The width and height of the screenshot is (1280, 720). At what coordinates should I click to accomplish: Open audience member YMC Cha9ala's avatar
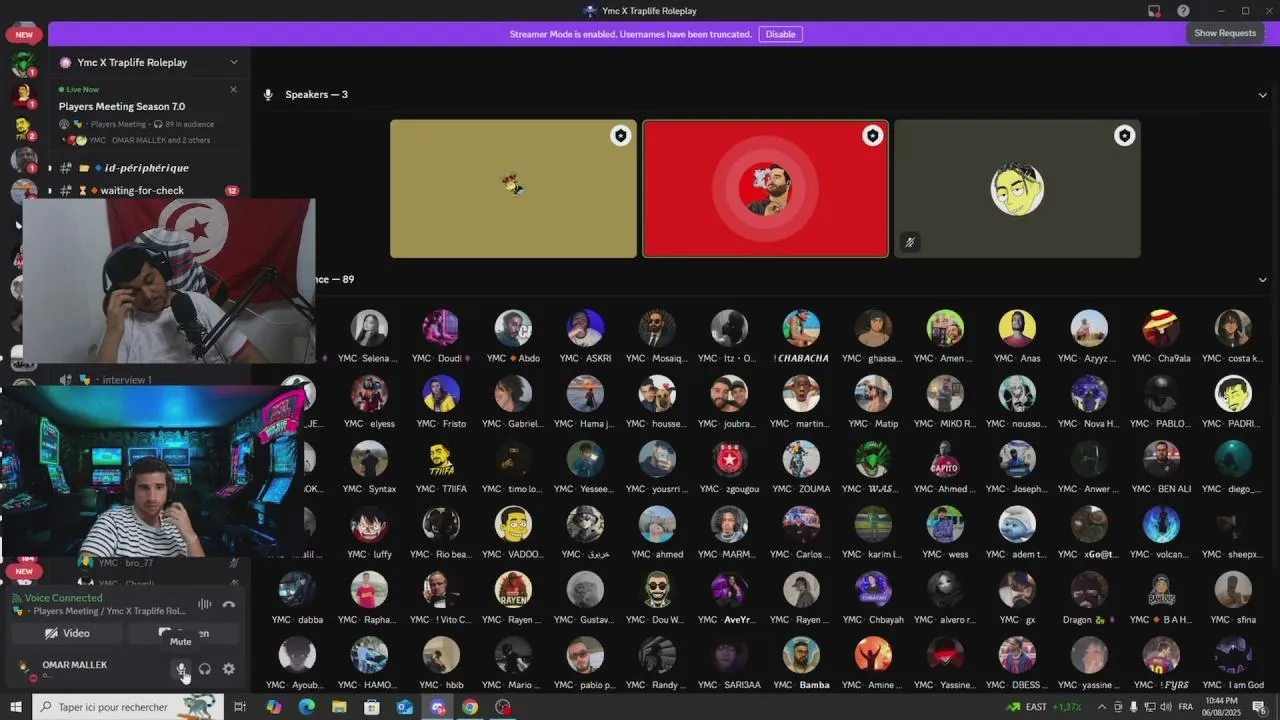(x=1161, y=328)
